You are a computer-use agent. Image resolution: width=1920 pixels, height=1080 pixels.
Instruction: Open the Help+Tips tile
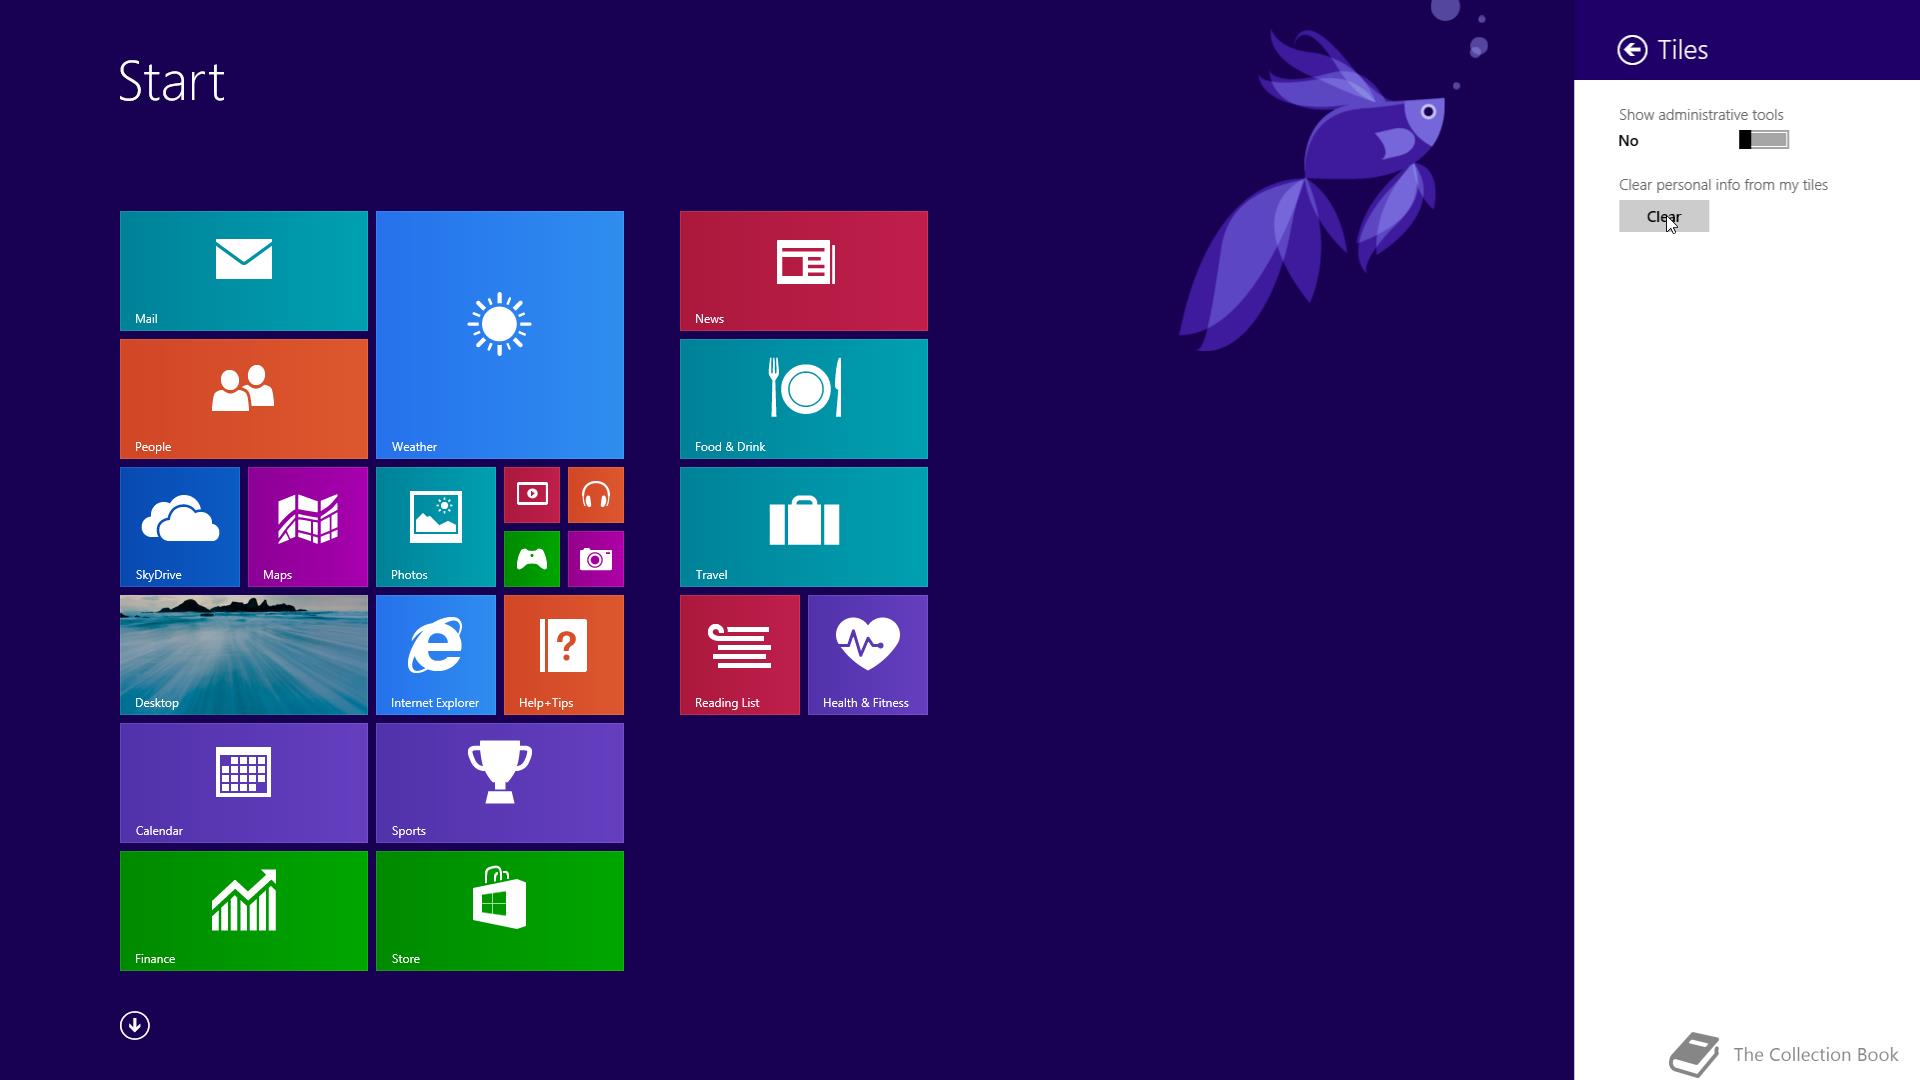(564, 655)
